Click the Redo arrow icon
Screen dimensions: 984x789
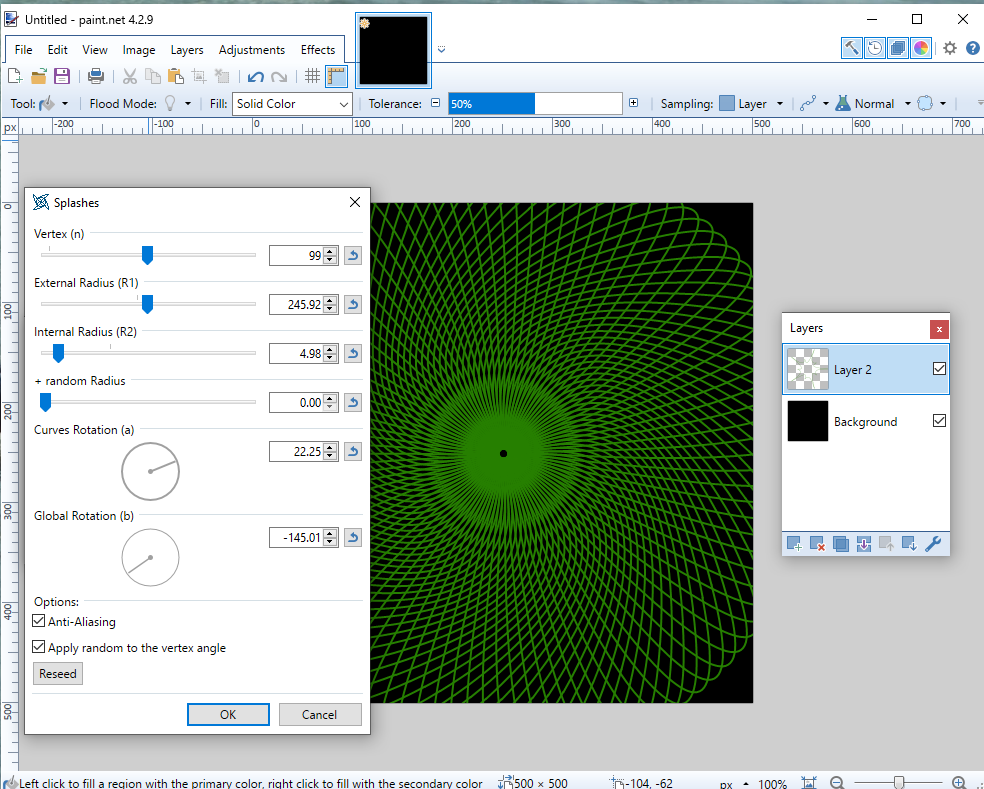coord(279,77)
